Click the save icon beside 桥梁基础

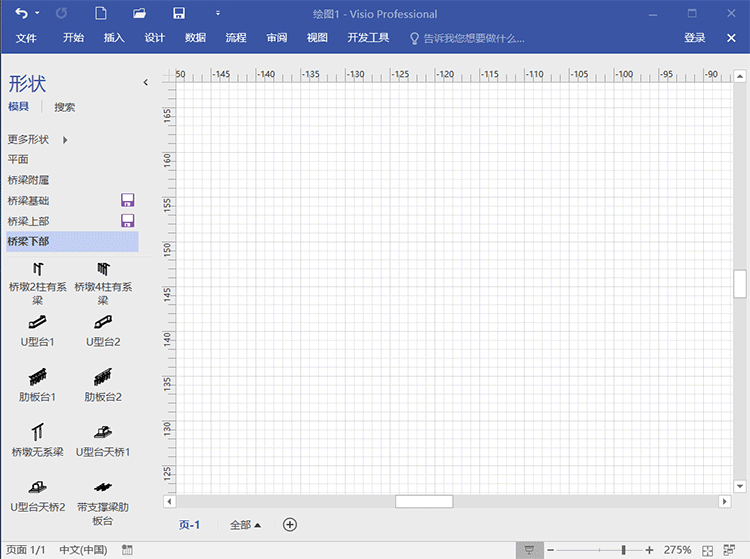[x=127, y=200]
